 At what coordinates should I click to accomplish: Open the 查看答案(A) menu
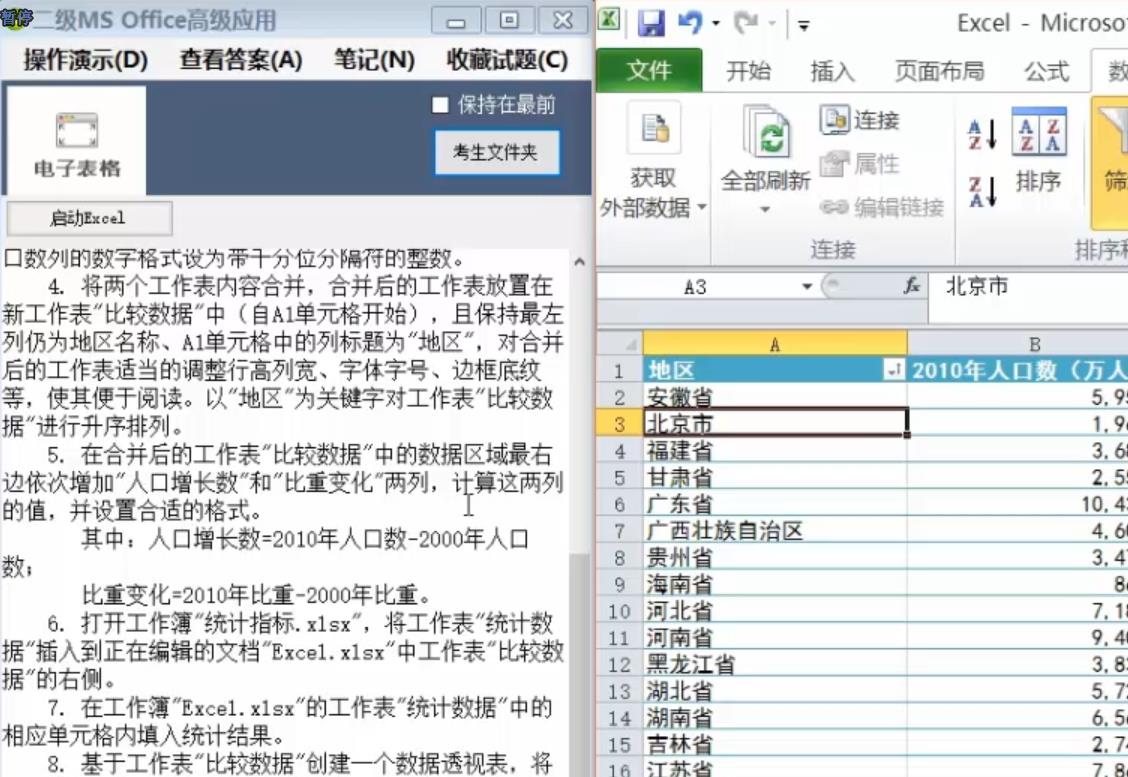pos(241,60)
